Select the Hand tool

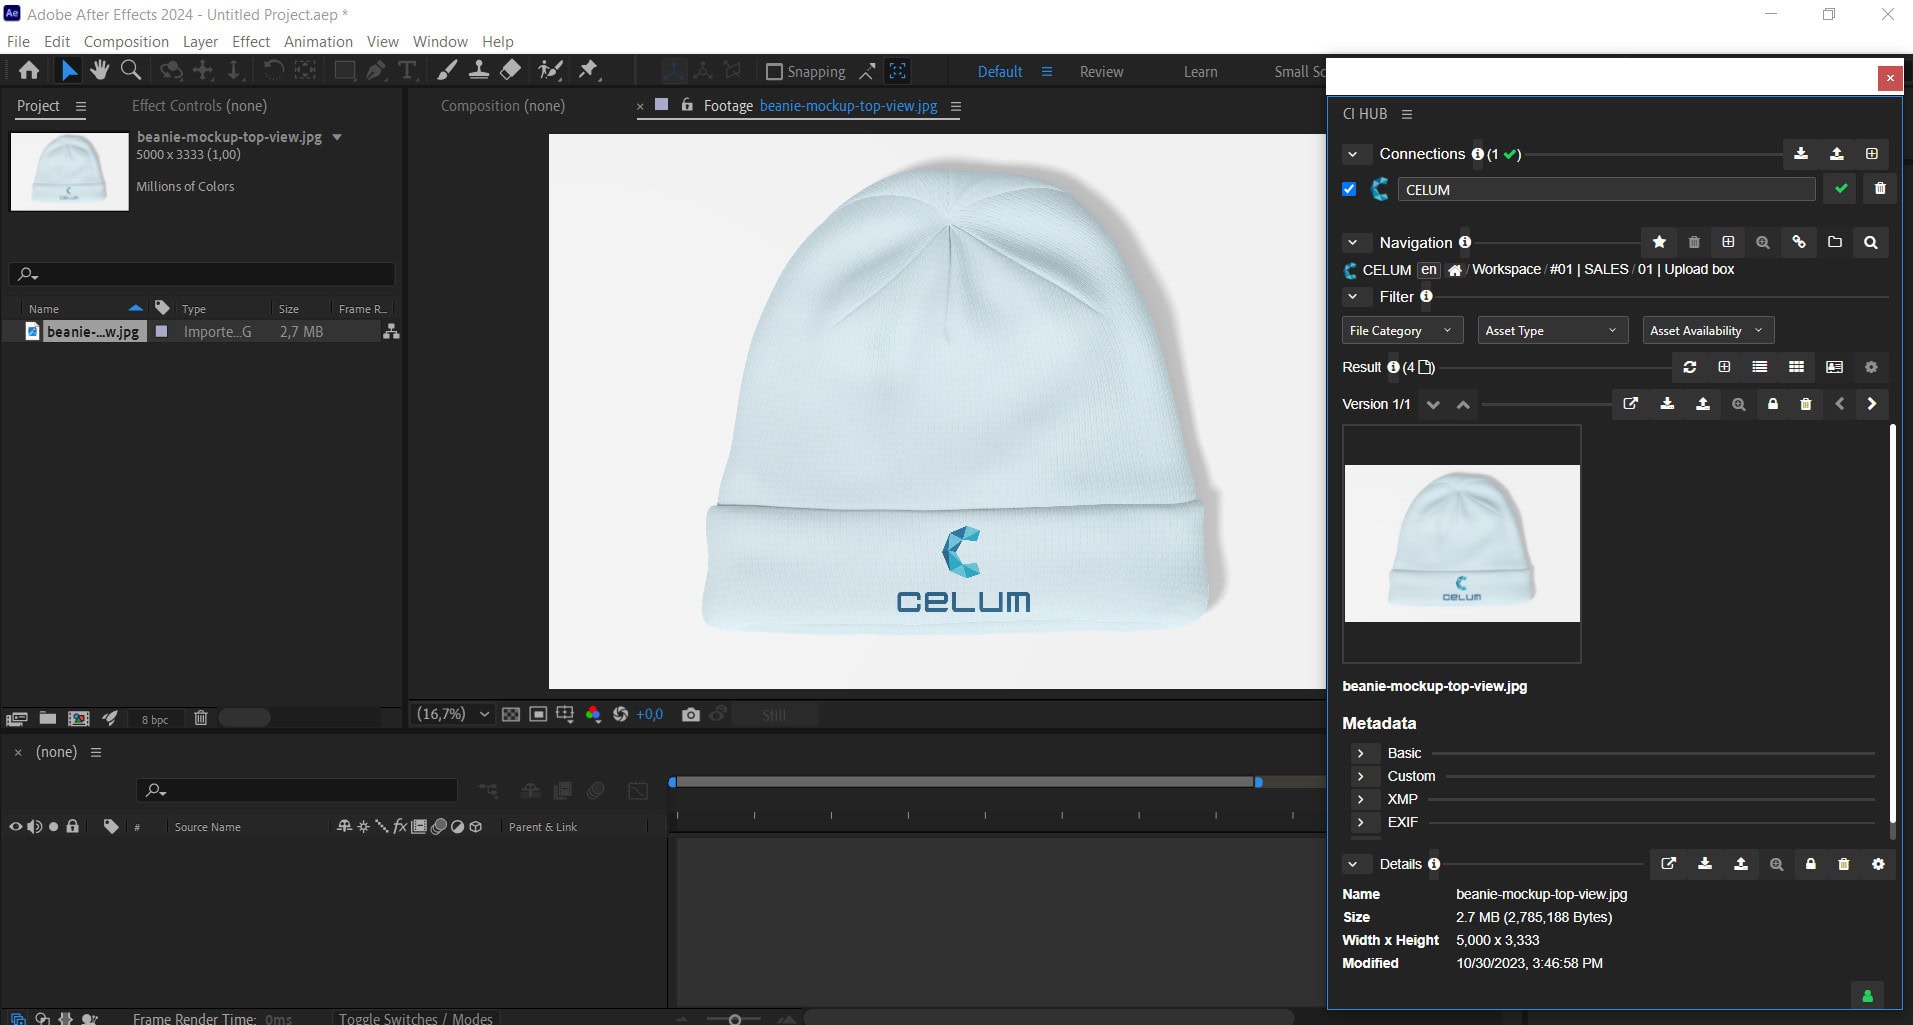click(99, 70)
